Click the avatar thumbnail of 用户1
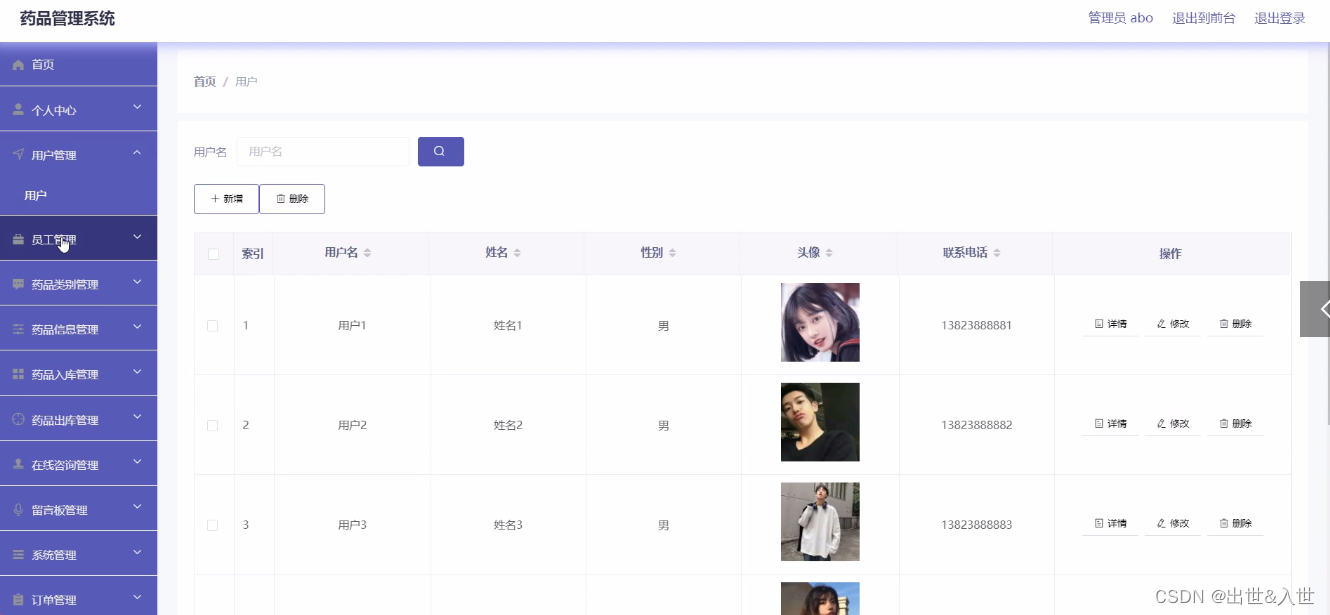 pos(820,322)
